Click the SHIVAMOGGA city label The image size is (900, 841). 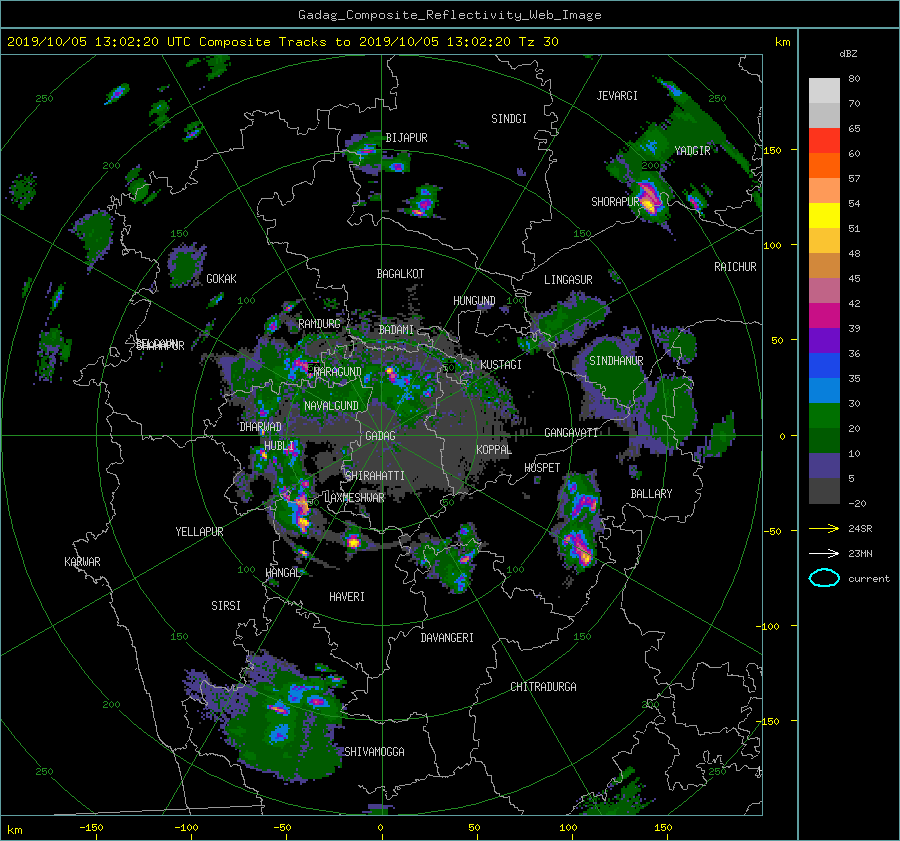(374, 752)
